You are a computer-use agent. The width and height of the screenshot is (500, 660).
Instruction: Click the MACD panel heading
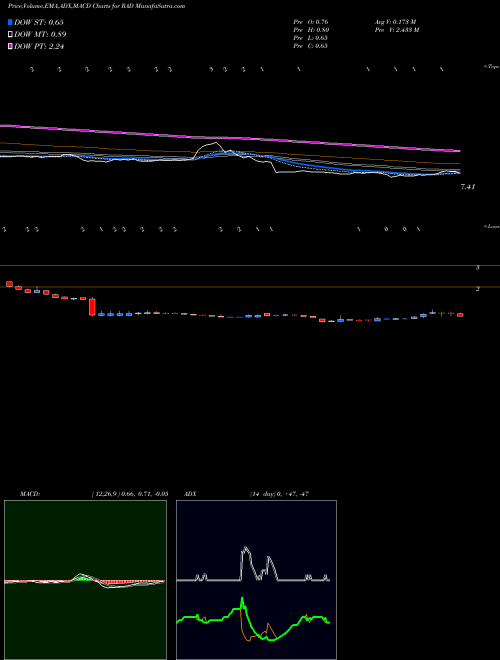point(30,494)
